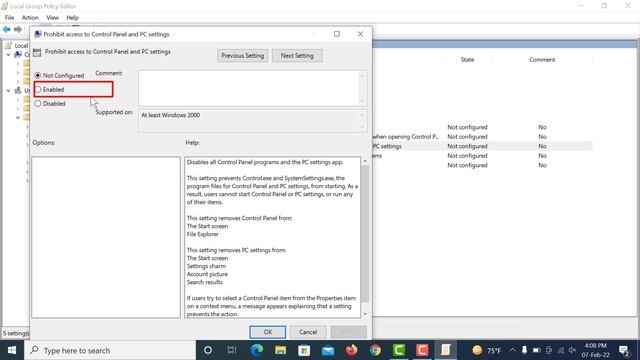Select the Enabled radio button
640x360 pixels.
pos(38,89)
